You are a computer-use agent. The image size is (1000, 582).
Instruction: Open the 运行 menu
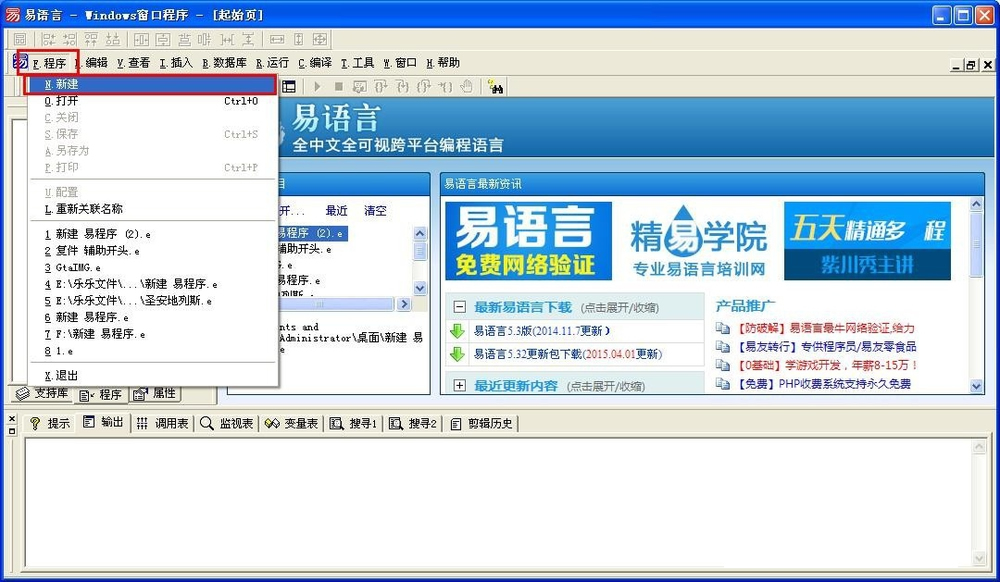(x=272, y=62)
